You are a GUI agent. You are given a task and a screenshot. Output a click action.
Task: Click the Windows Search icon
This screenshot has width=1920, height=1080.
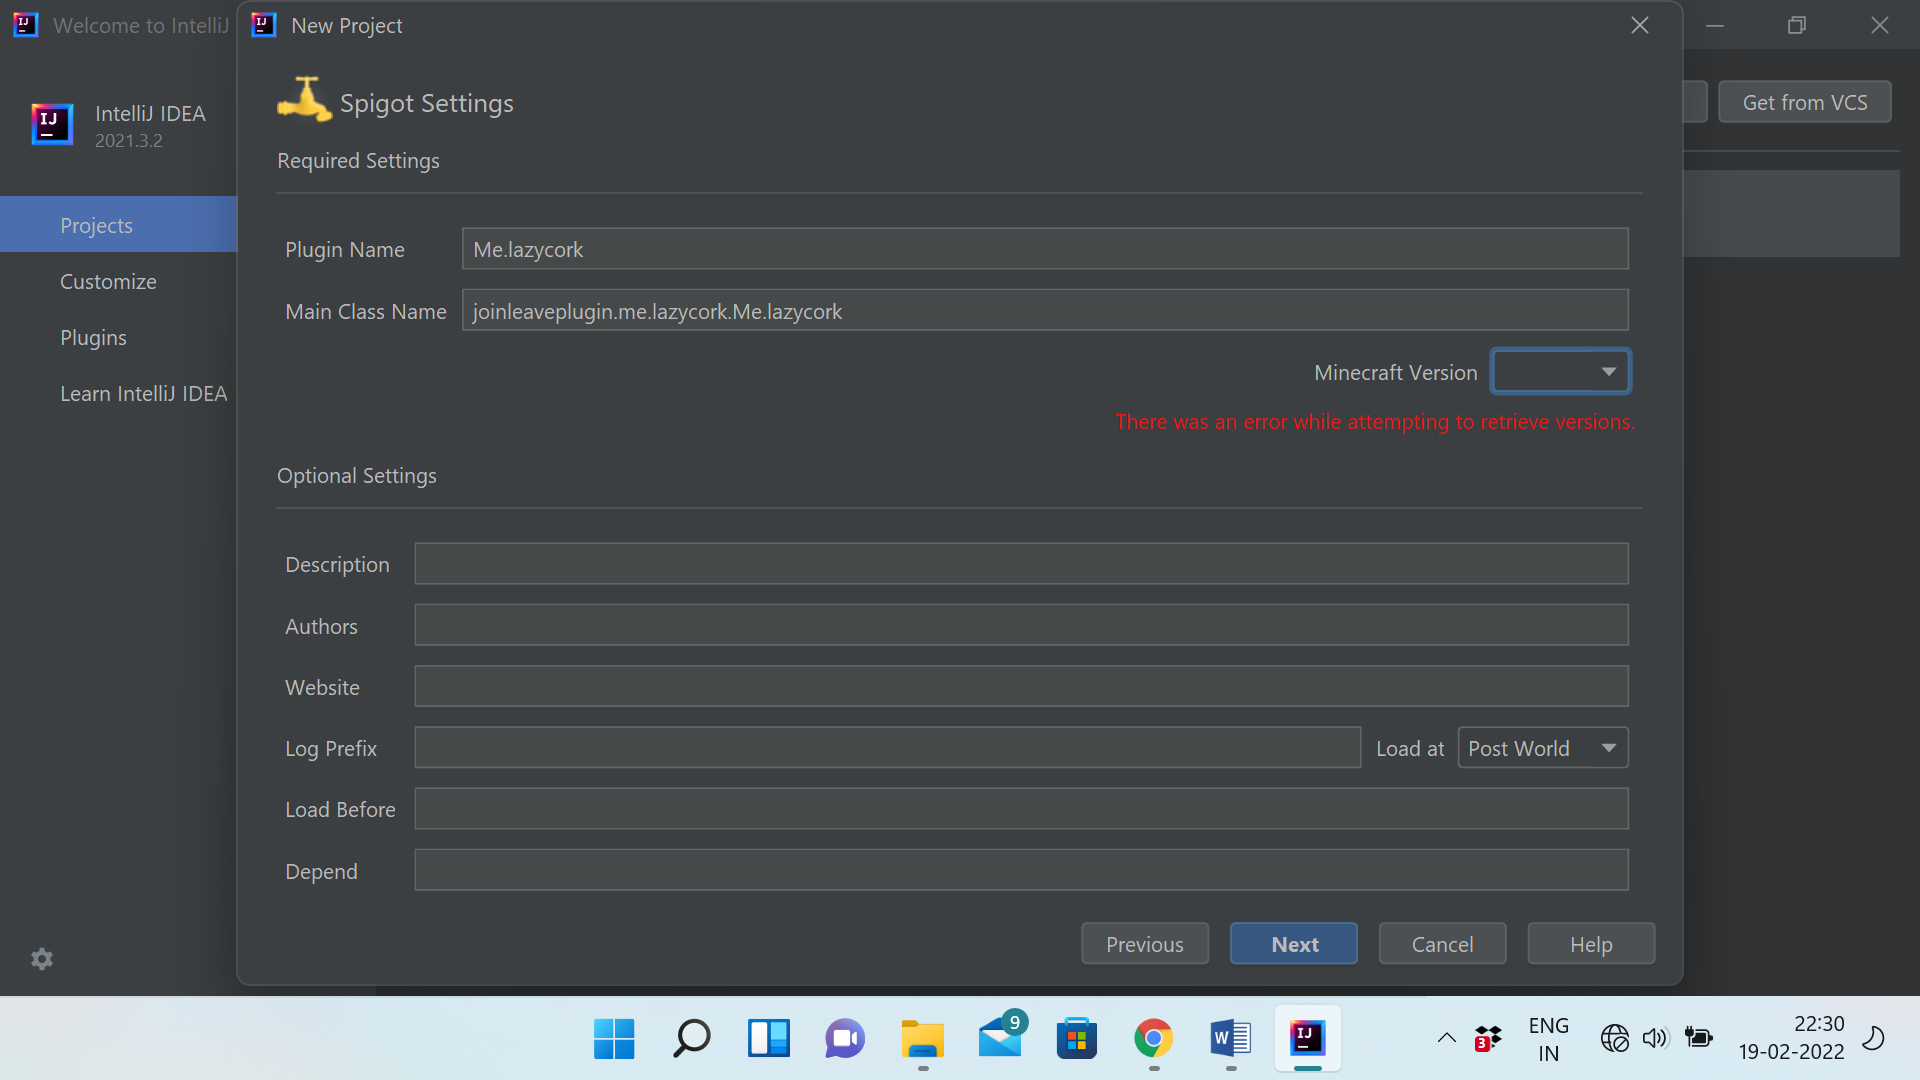pyautogui.click(x=691, y=1038)
